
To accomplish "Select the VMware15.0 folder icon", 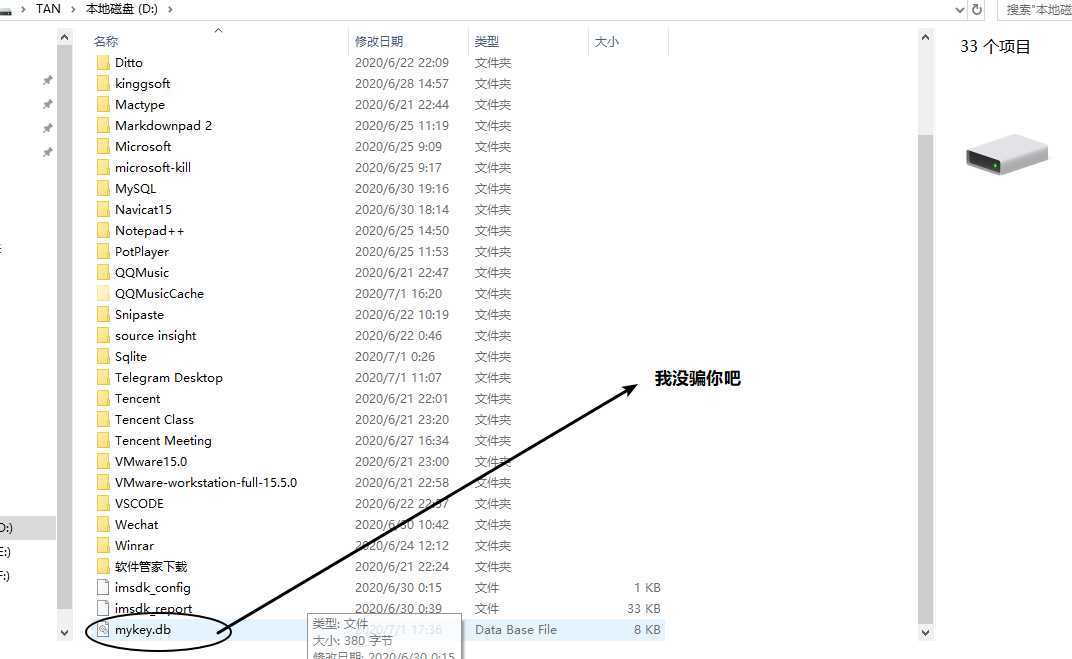I will 103,461.
